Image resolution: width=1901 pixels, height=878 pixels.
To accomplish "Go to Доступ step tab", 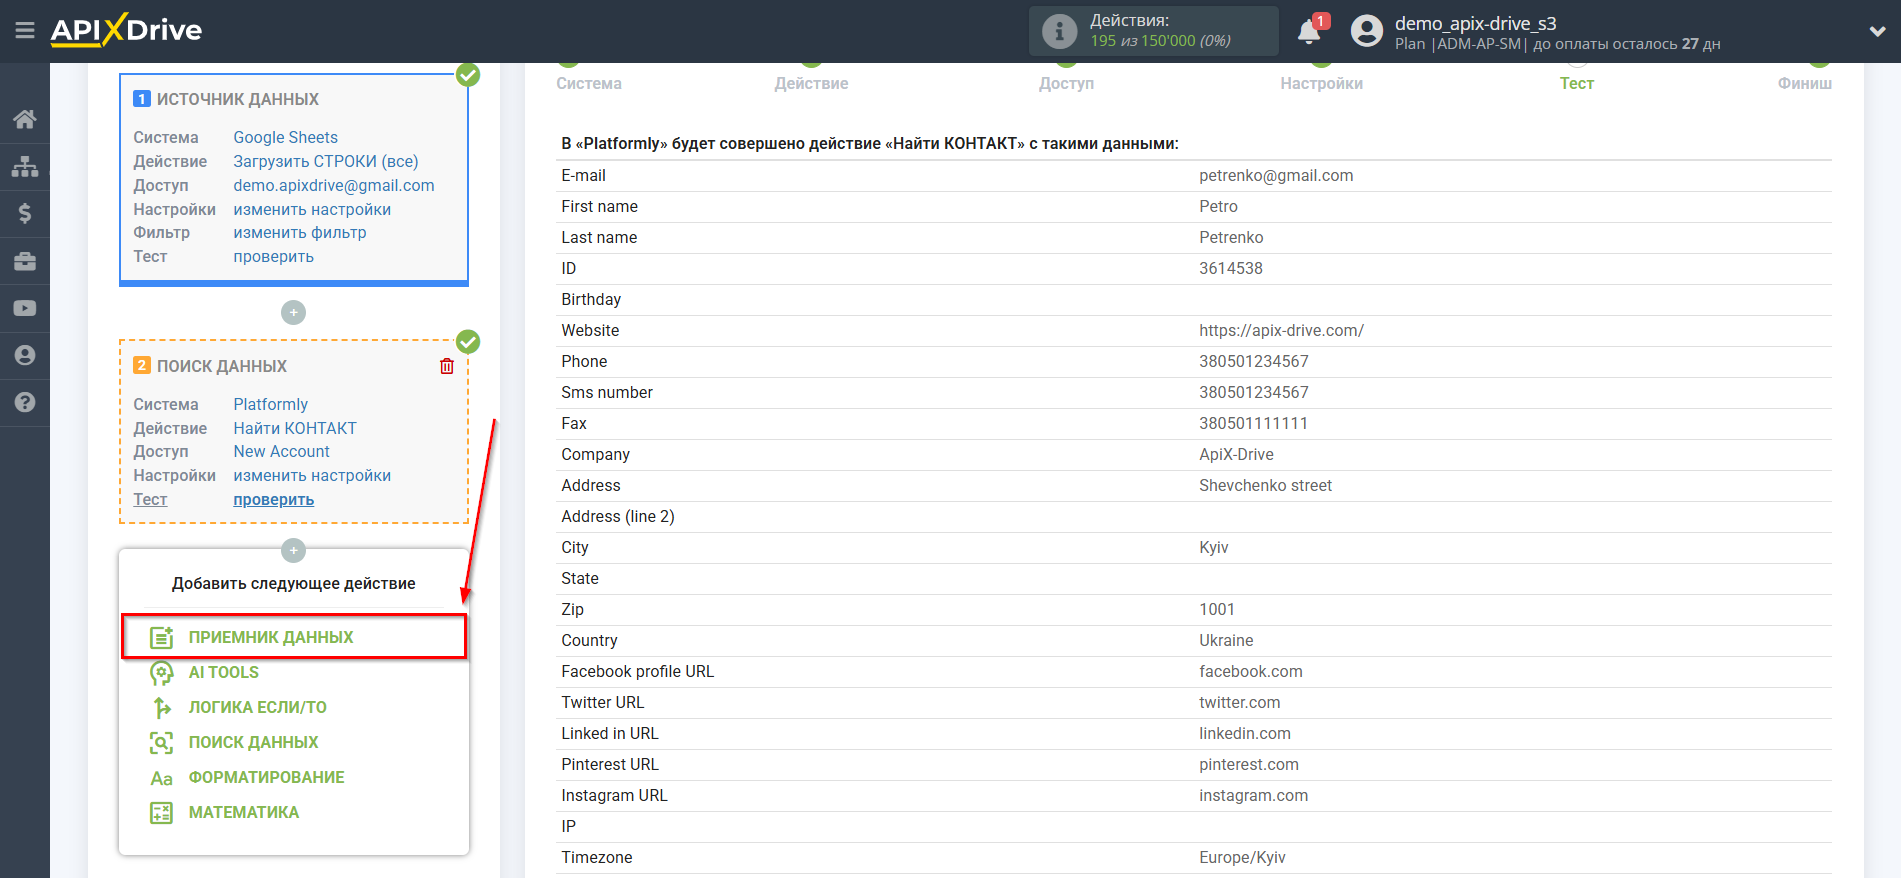I will pyautogui.click(x=1066, y=83).
